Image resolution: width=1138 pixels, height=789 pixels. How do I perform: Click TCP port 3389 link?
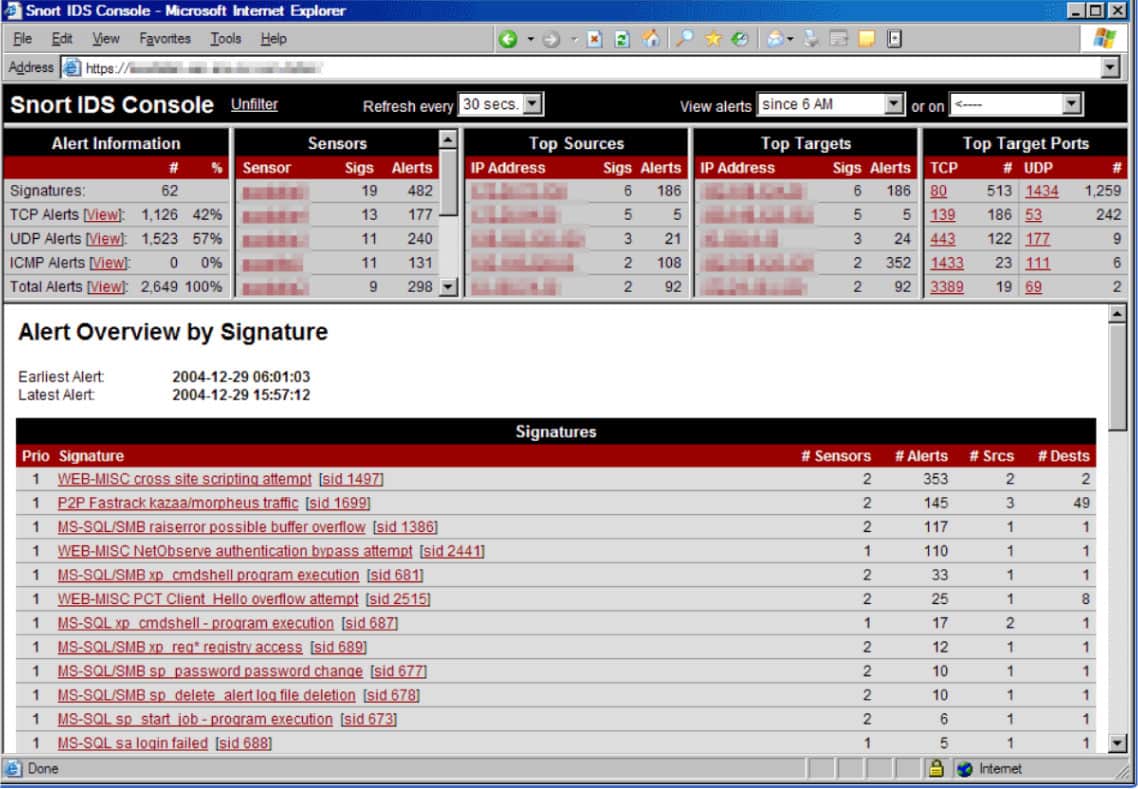click(947, 287)
